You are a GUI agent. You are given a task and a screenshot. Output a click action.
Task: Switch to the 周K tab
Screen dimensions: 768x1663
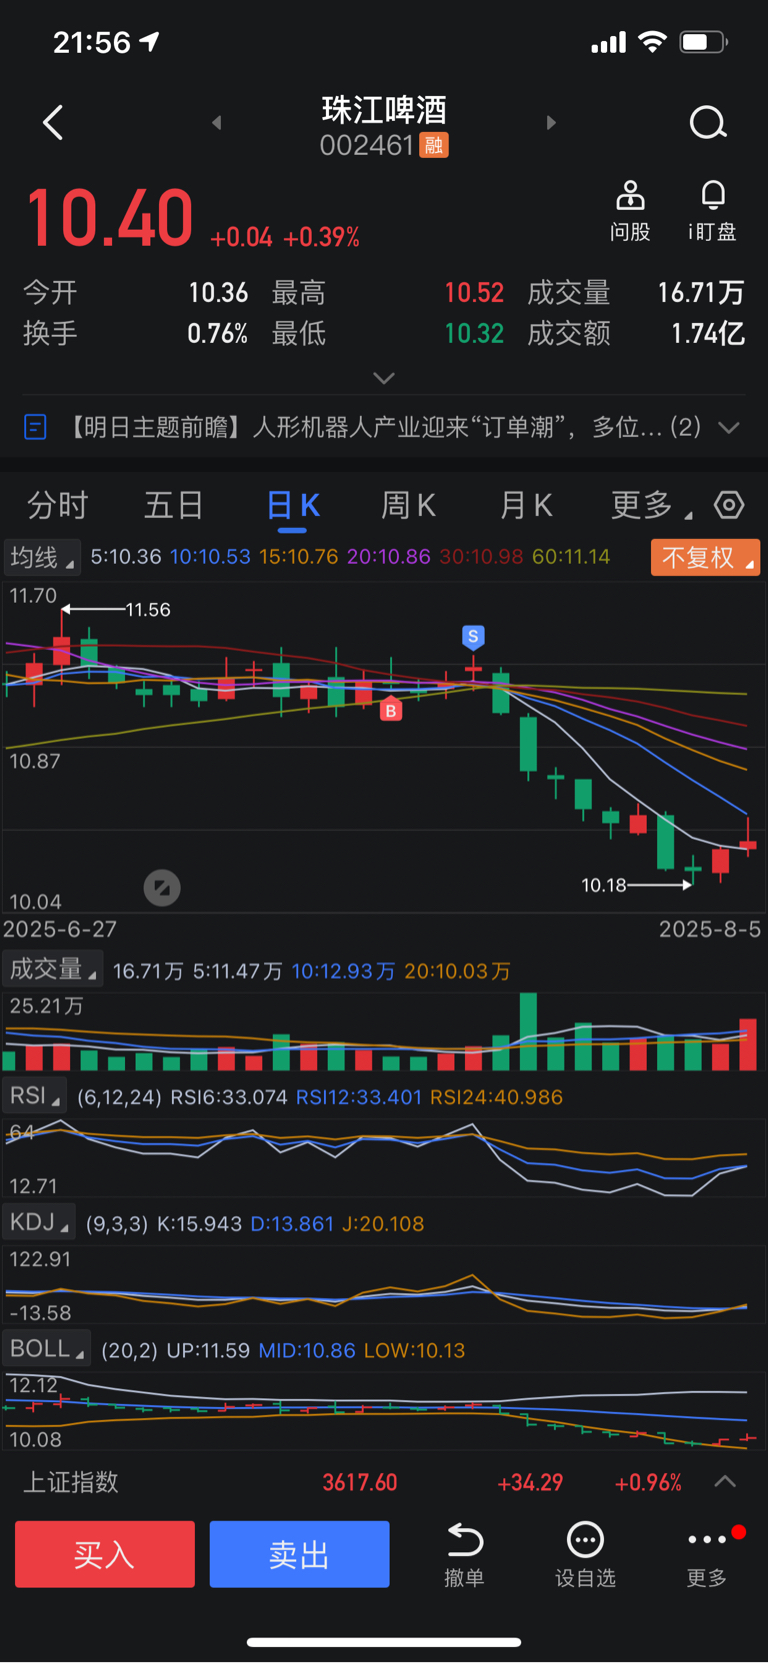tap(409, 505)
